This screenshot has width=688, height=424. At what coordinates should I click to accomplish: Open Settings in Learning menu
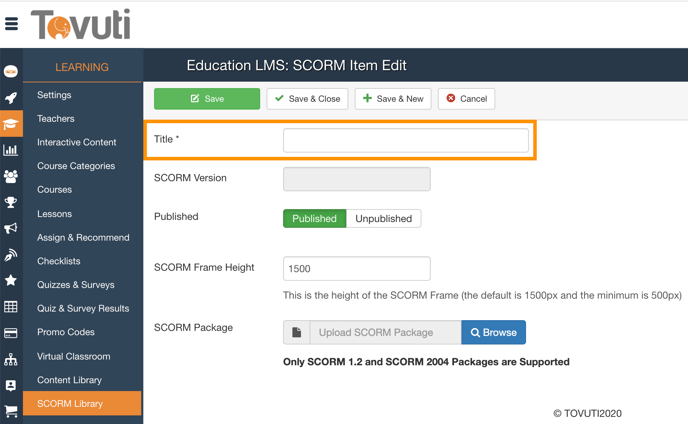tap(54, 95)
